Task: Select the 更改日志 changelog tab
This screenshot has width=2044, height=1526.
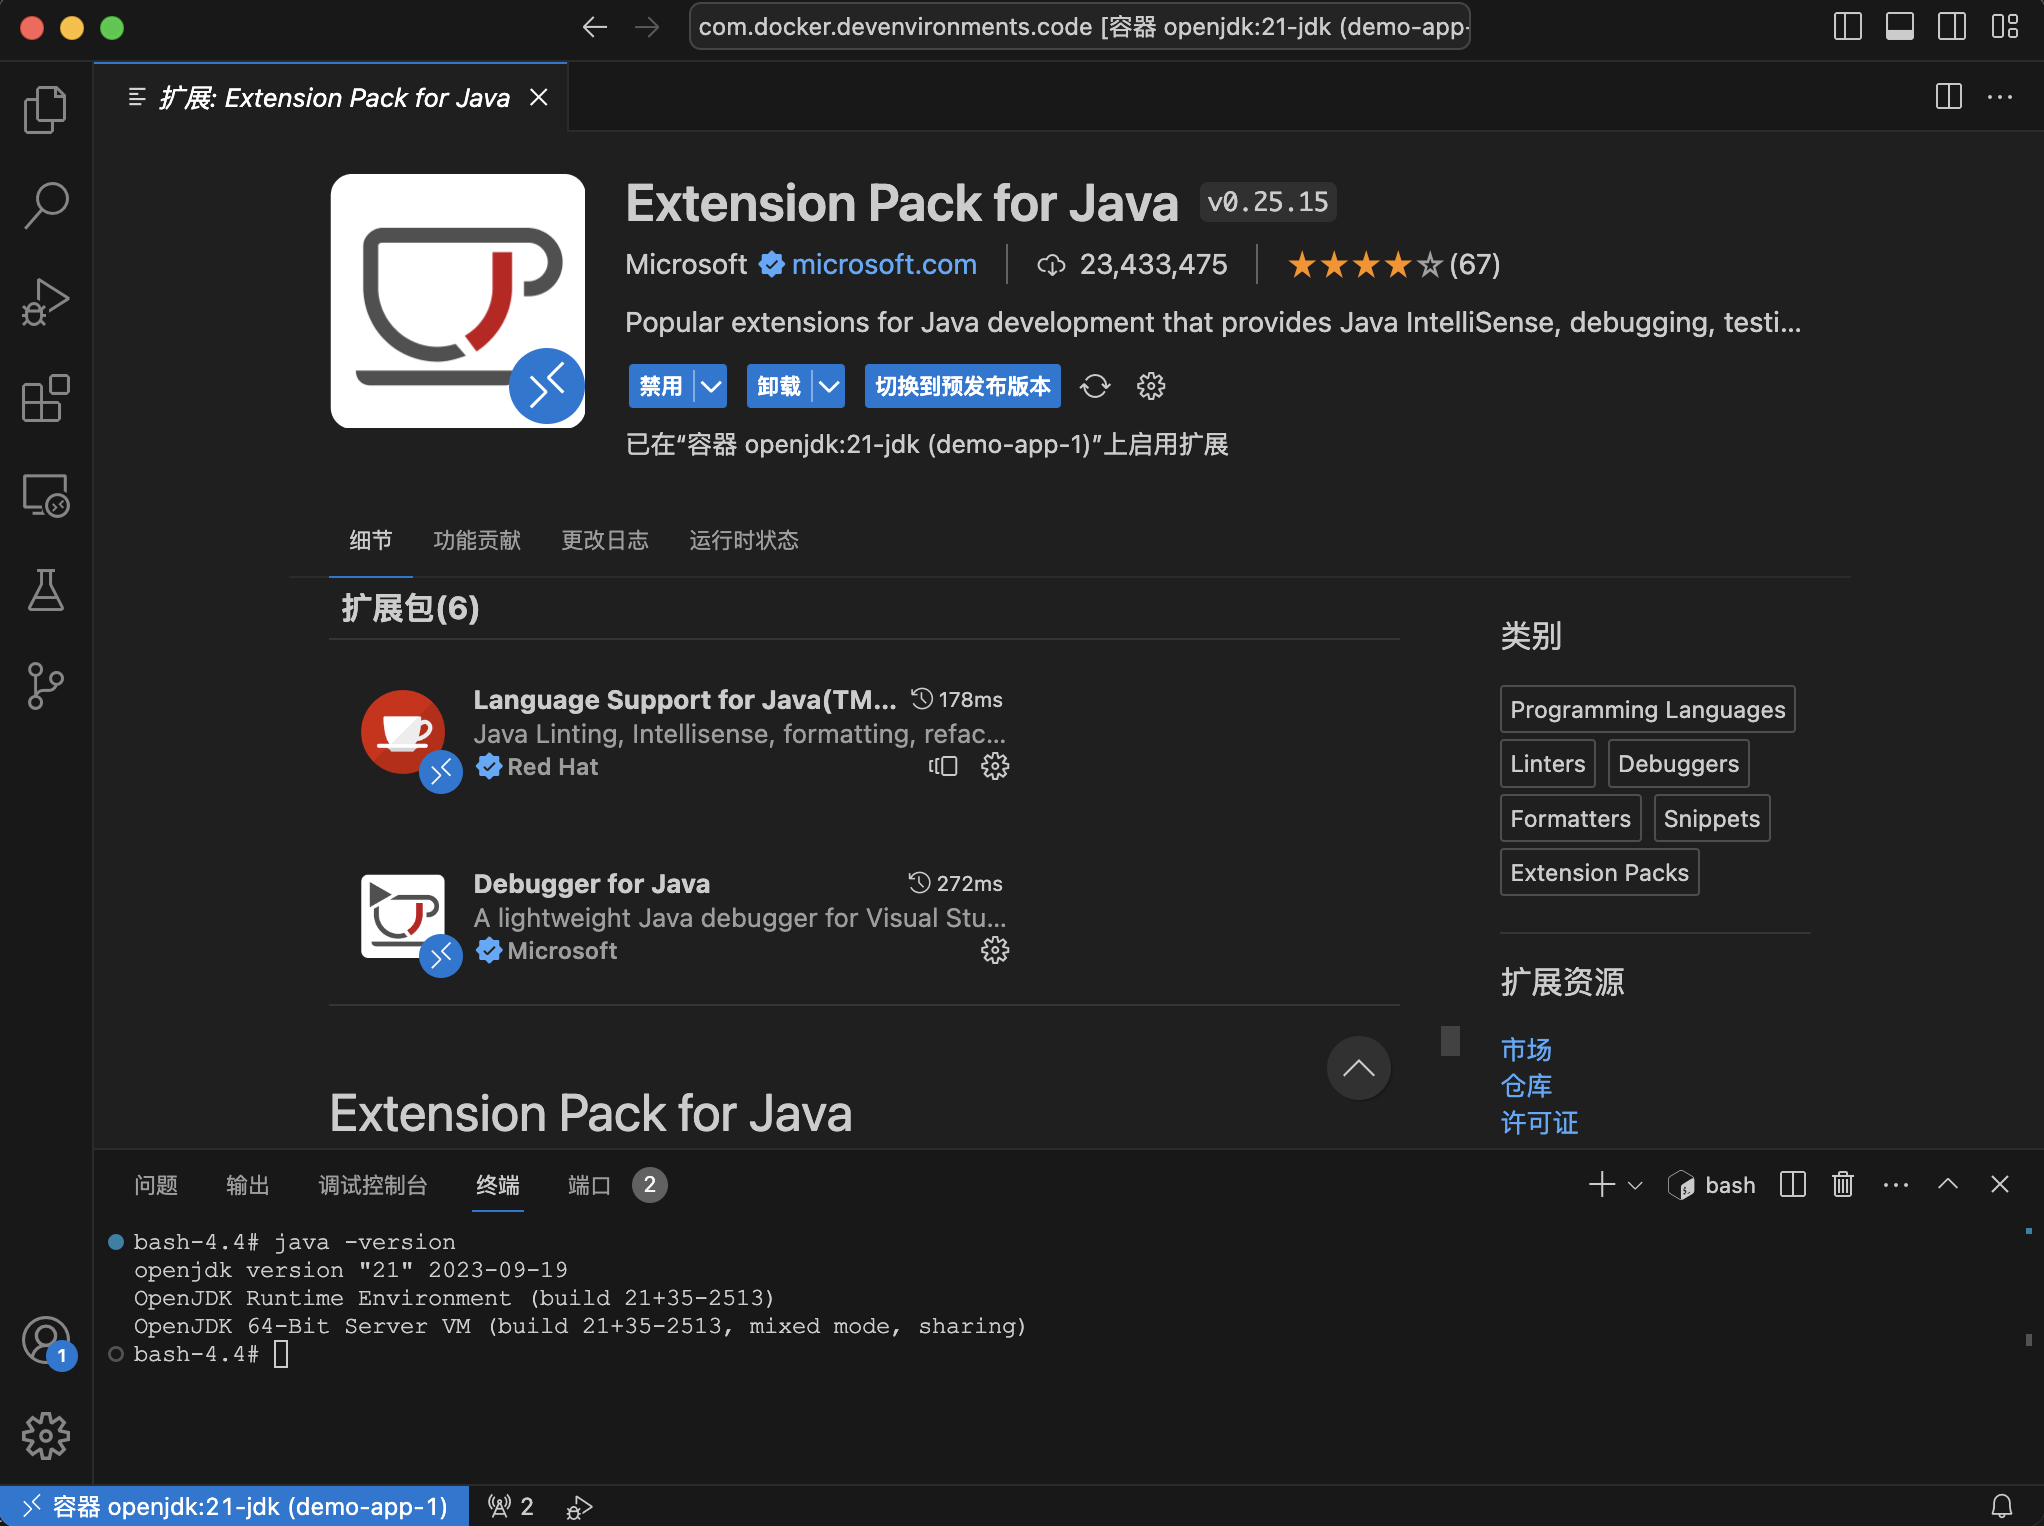Action: [605, 540]
